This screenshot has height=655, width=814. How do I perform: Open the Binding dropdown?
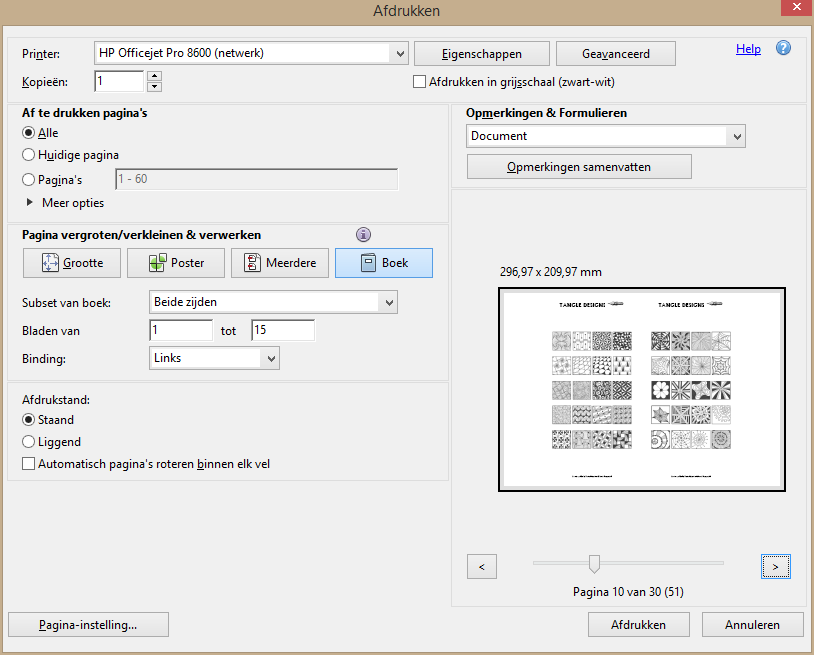click(x=271, y=358)
